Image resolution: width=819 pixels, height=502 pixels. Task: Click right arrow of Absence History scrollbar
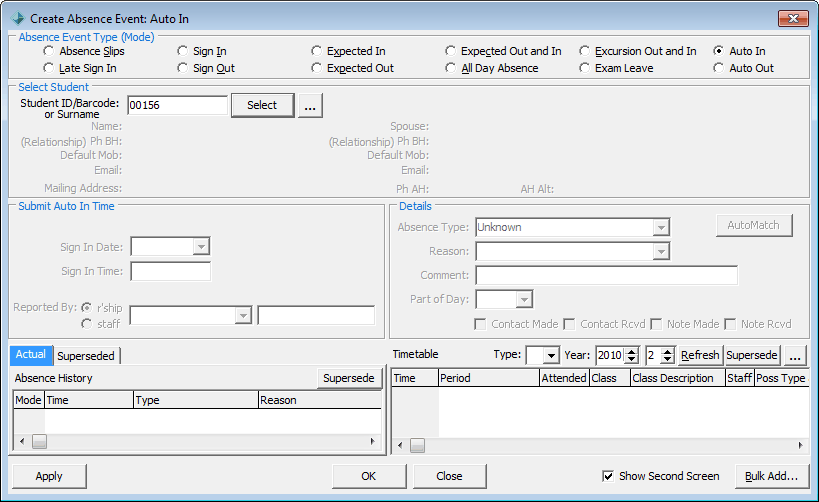[372, 441]
